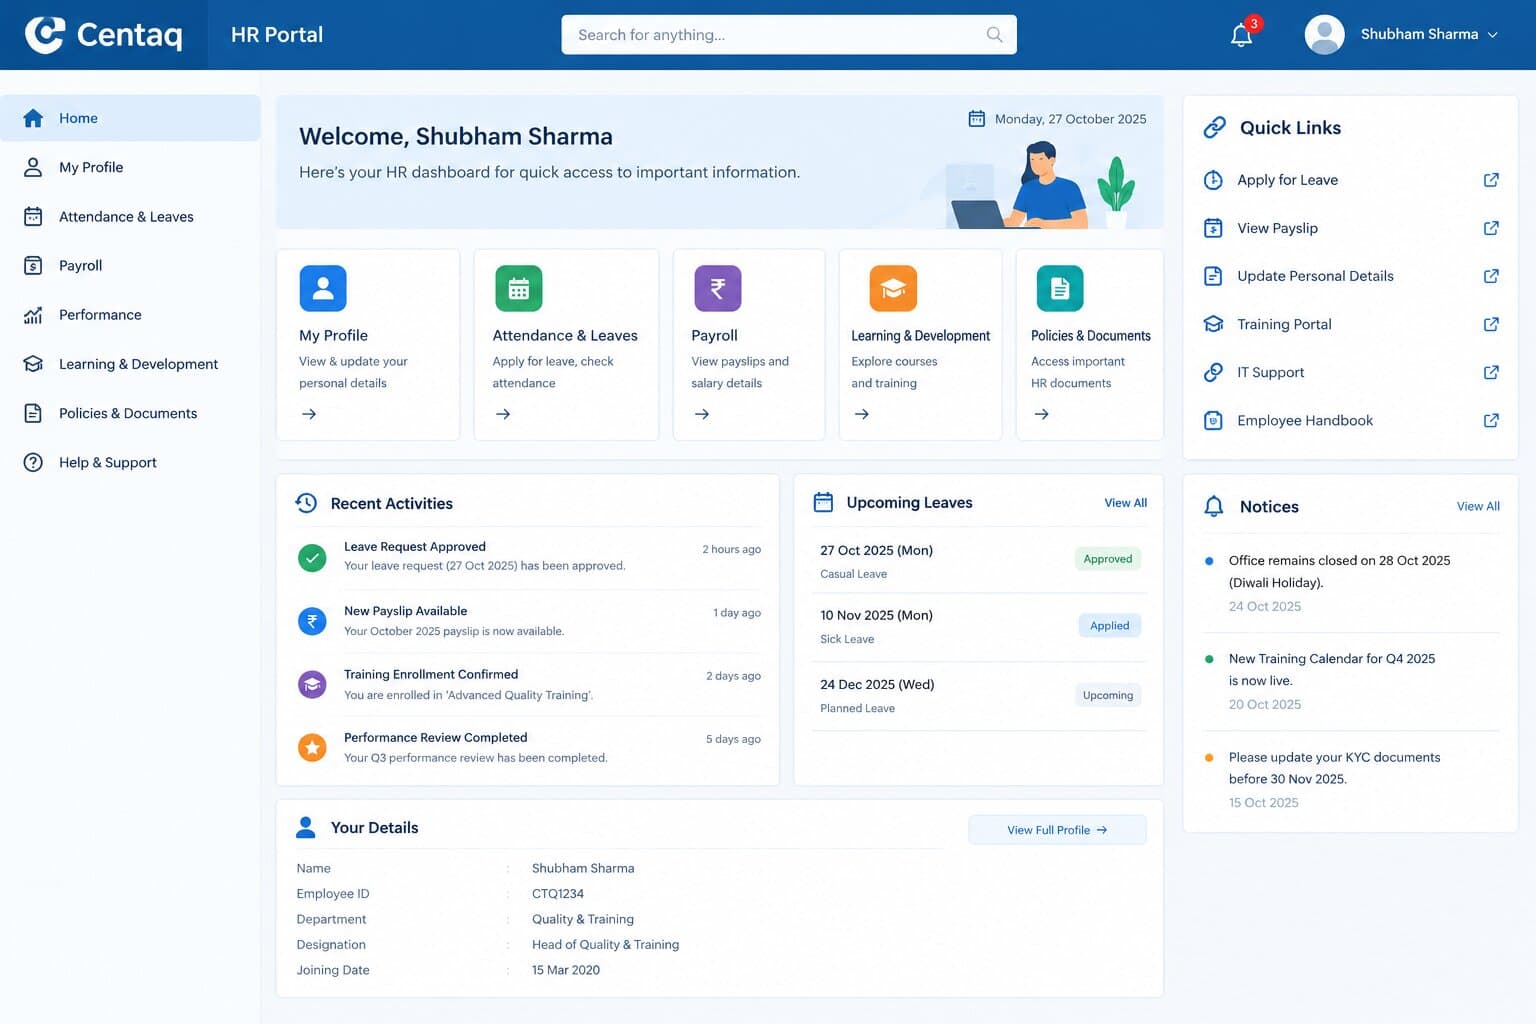Open the KYC documents update notice
1536x1024 pixels.
(x=1350, y=779)
